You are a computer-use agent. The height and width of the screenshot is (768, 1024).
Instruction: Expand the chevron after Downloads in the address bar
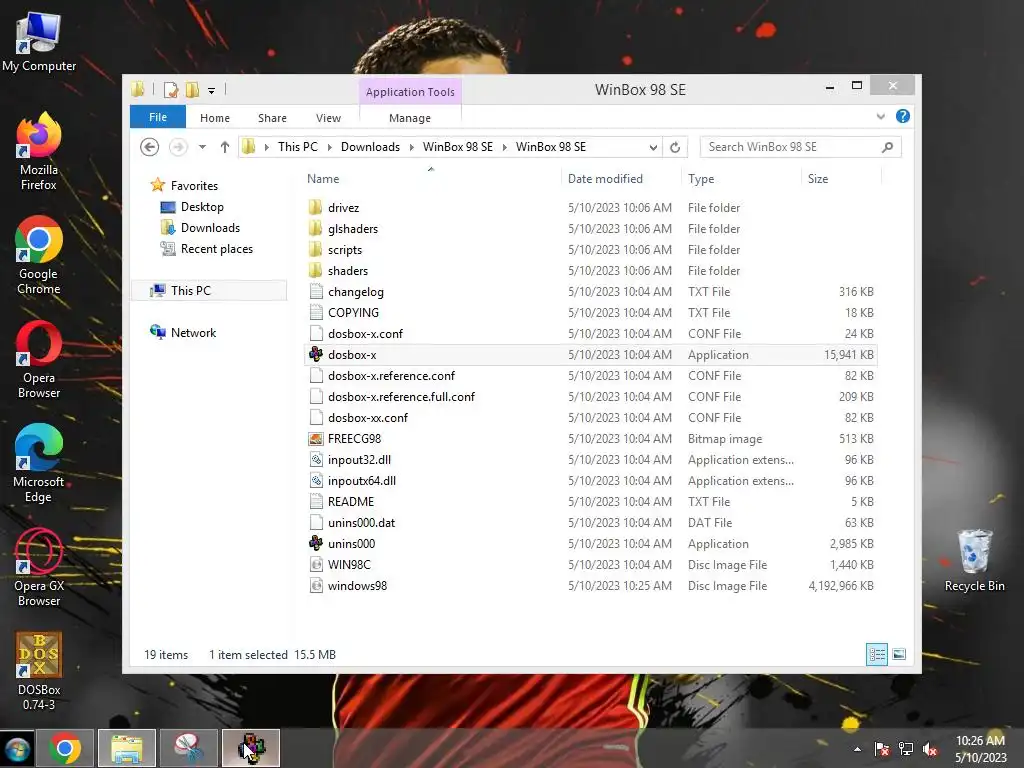pos(411,147)
